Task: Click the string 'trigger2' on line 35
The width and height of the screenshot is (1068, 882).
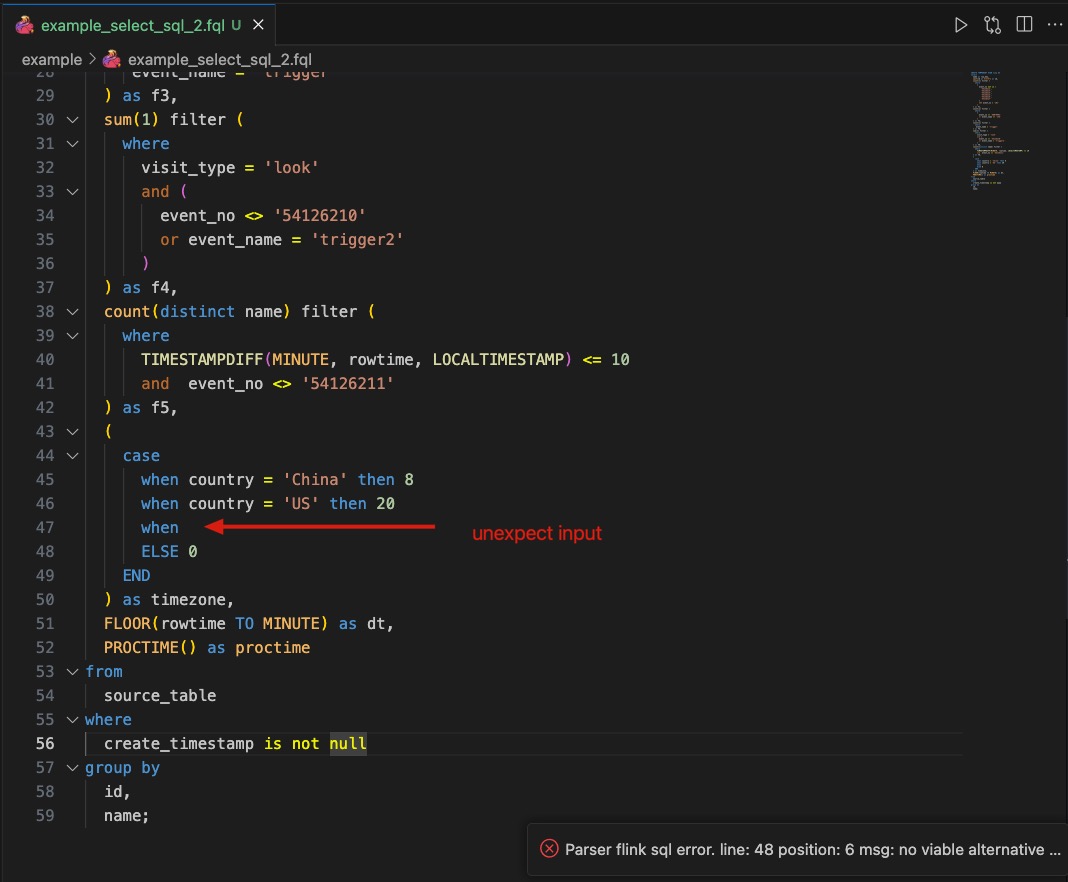Action: click(357, 239)
